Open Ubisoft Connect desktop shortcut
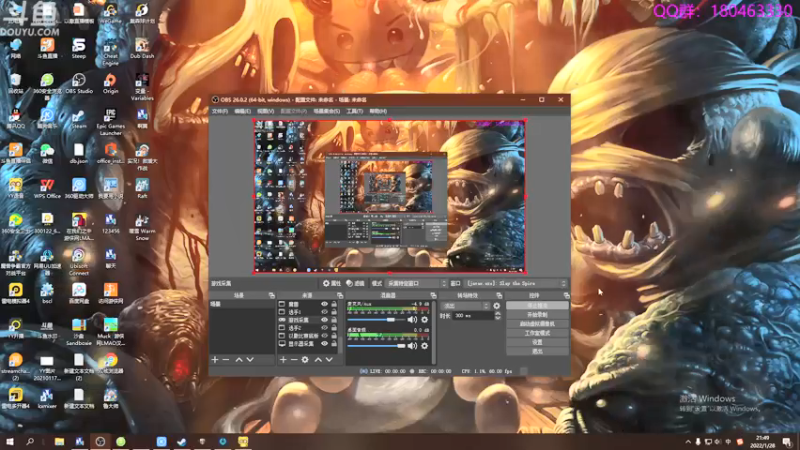This screenshot has height=450, width=800. [79, 262]
